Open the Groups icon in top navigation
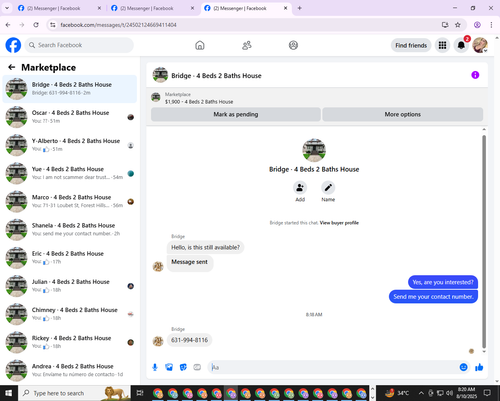This screenshot has height=401, width=500. tap(293, 45)
